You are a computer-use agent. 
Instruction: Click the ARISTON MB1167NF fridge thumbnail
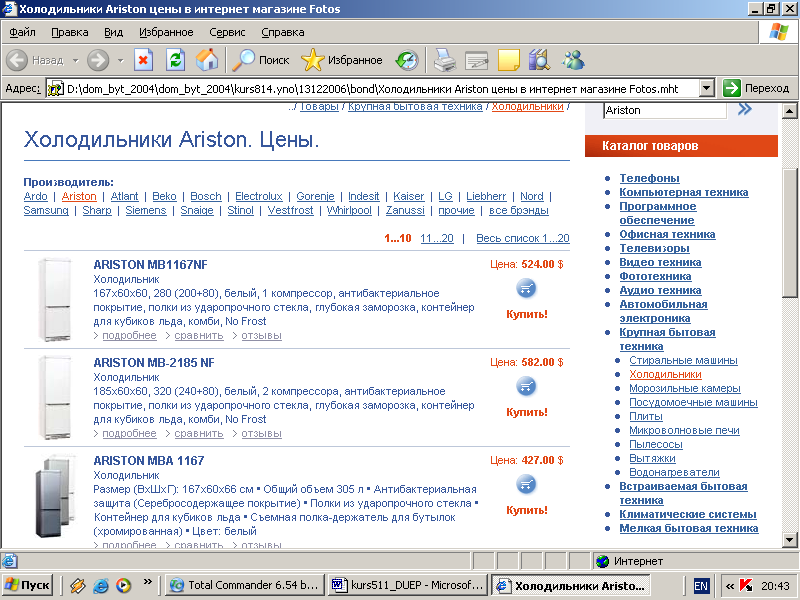coord(55,299)
